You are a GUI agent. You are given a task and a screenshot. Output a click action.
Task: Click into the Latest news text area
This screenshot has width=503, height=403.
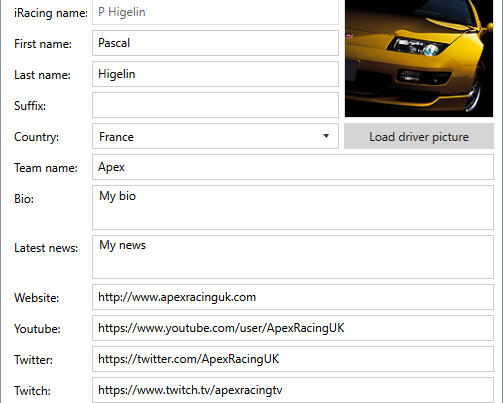(293, 257)
